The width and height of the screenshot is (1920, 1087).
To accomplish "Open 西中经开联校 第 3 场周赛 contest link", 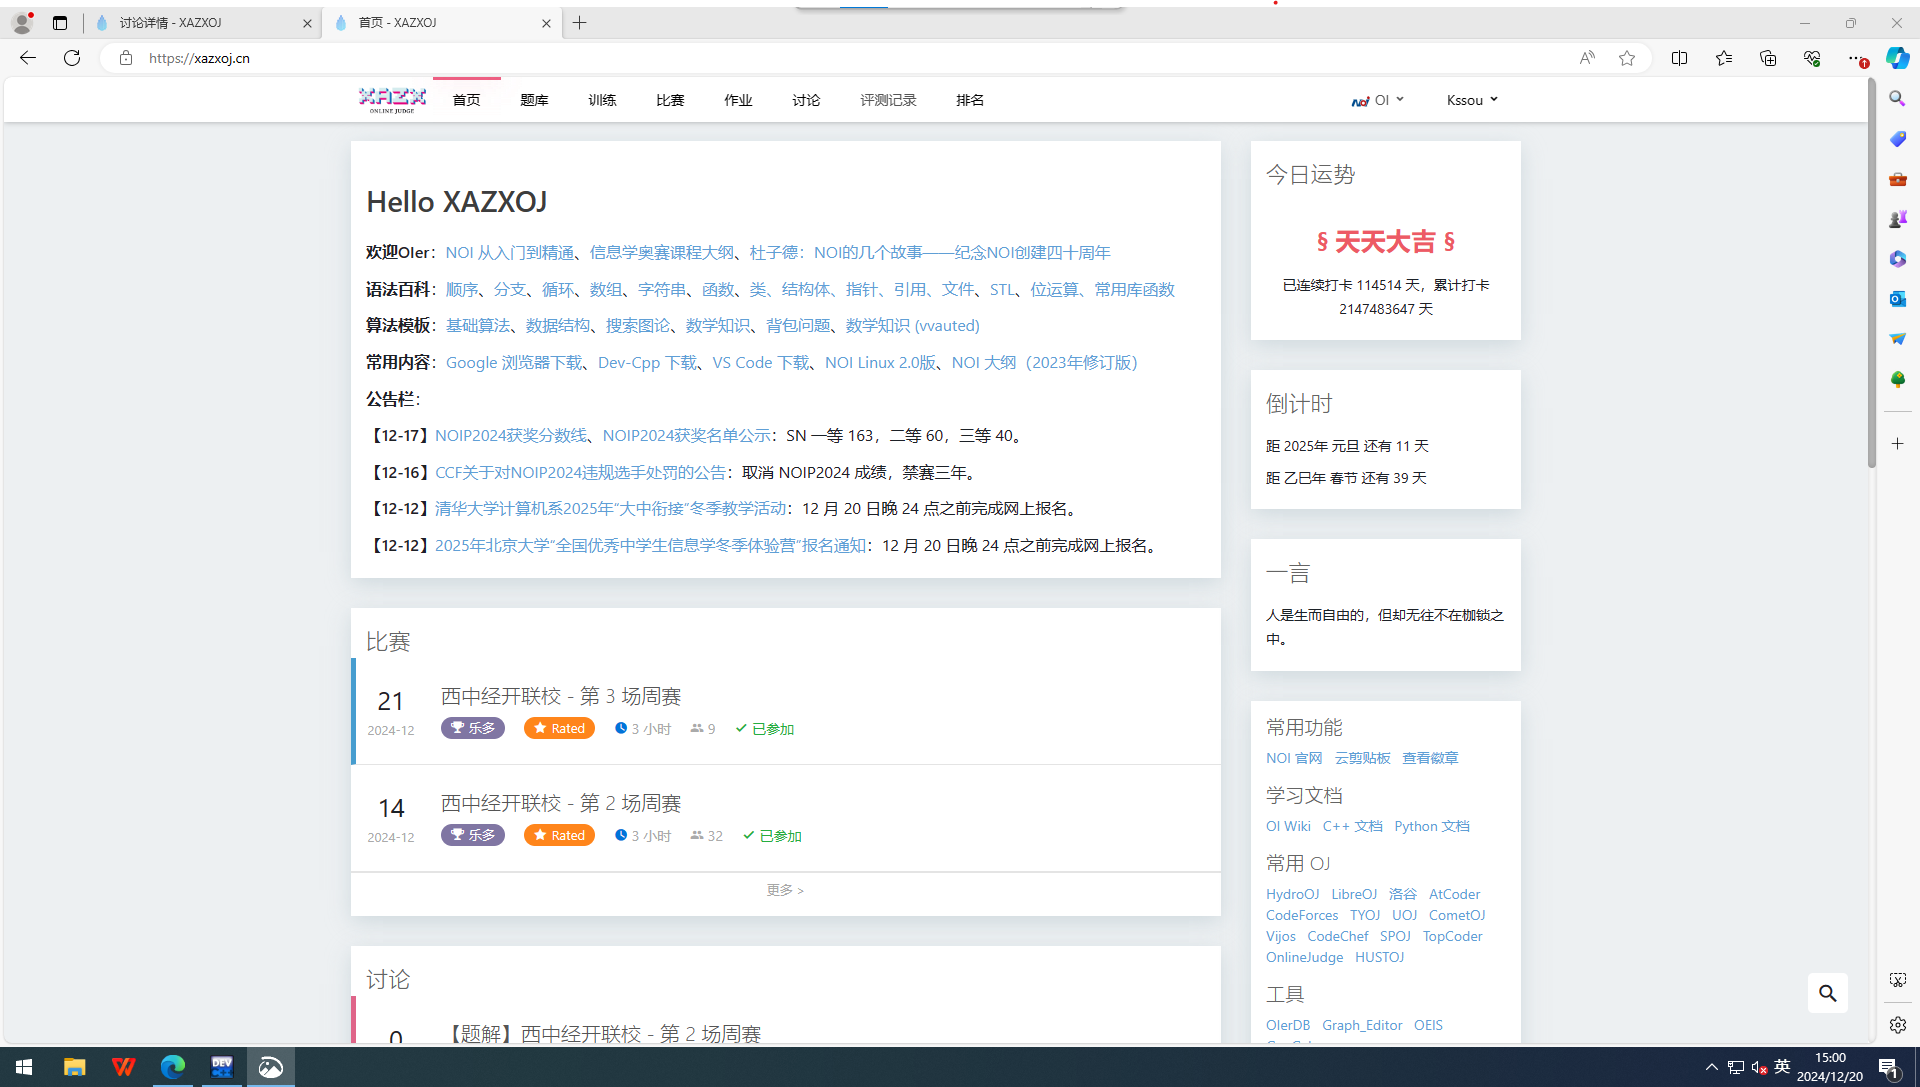I will tap(561, 696).
